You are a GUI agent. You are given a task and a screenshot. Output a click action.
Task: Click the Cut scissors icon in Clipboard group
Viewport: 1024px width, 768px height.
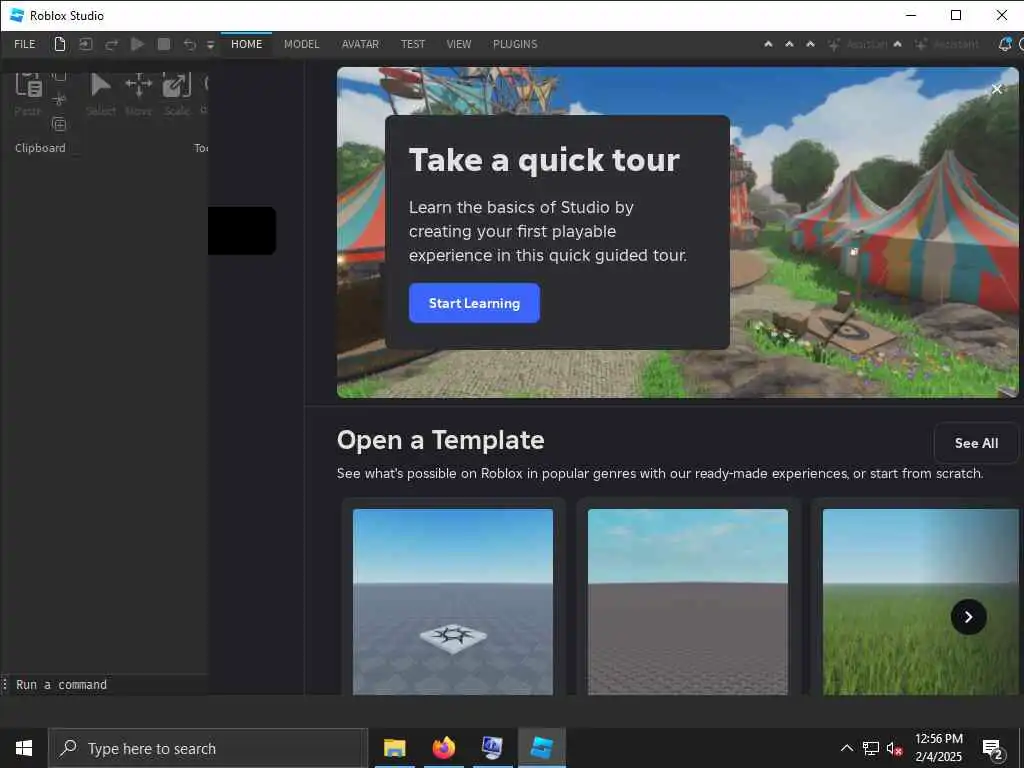click(59, 100)
